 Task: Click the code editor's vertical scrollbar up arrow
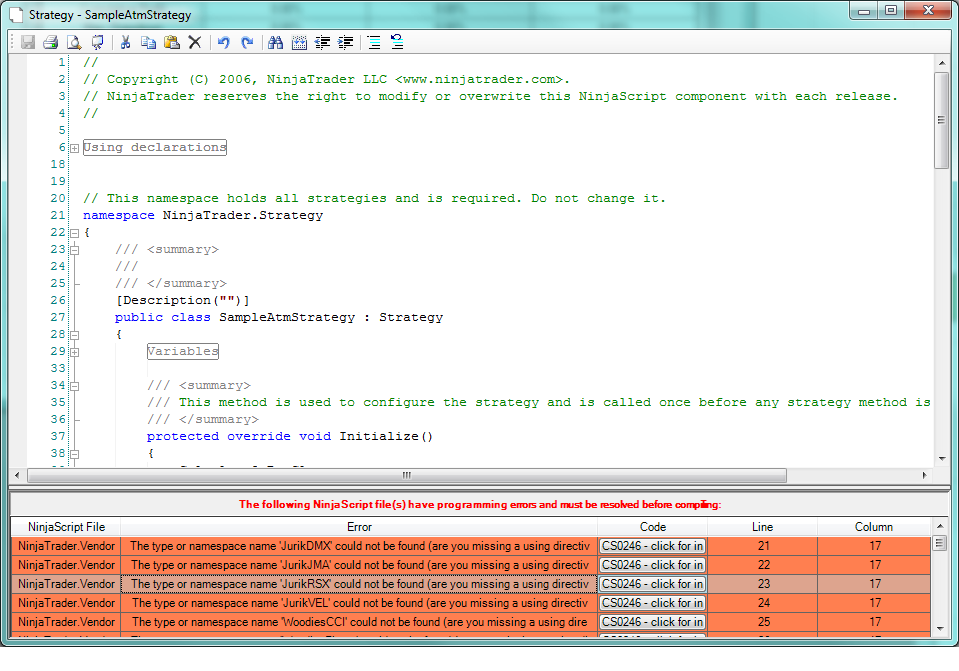(x=942, y=63)
